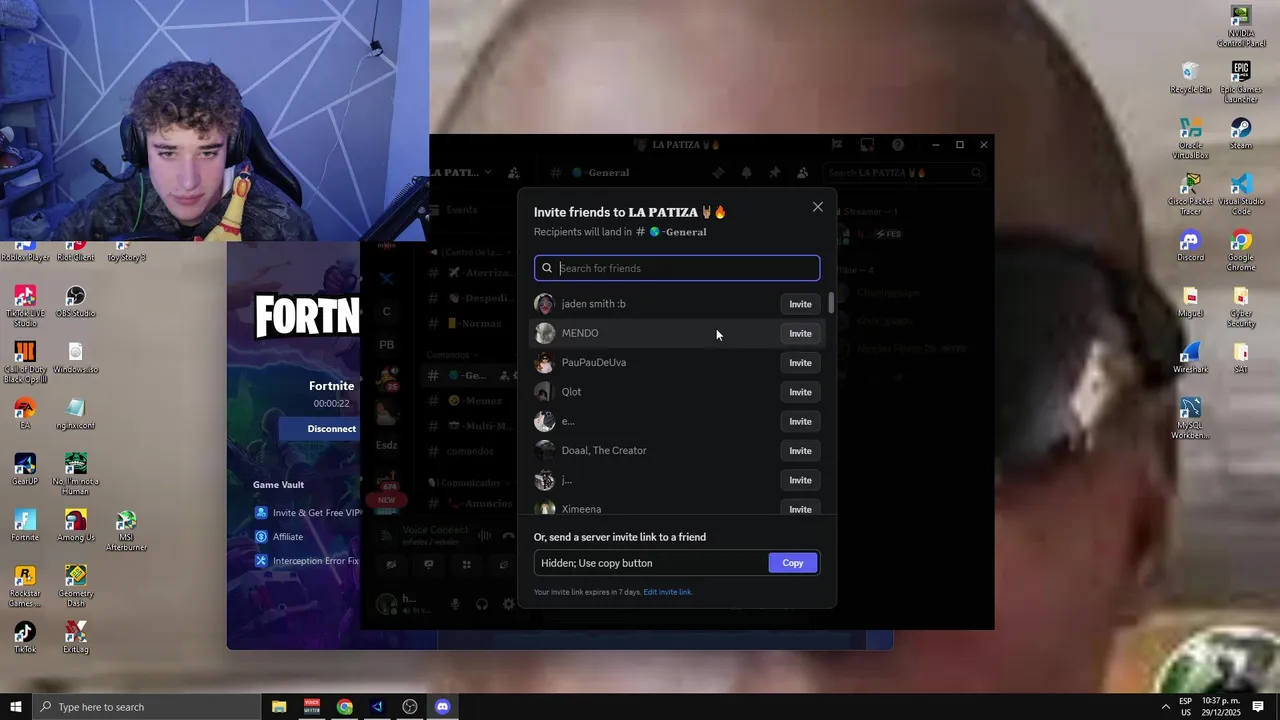Open Call of Duty Black Ops III icon
This screenshot has width=1280, height=720.
point(25,362)
